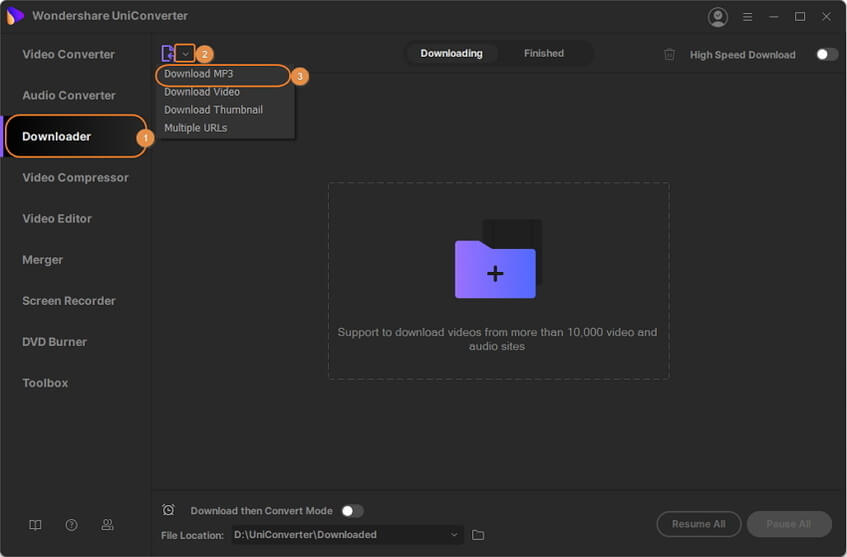Viewport: 847px width, 557px height.
Task: Switch to the Downloading tab
Action: [x=452, y=53]
